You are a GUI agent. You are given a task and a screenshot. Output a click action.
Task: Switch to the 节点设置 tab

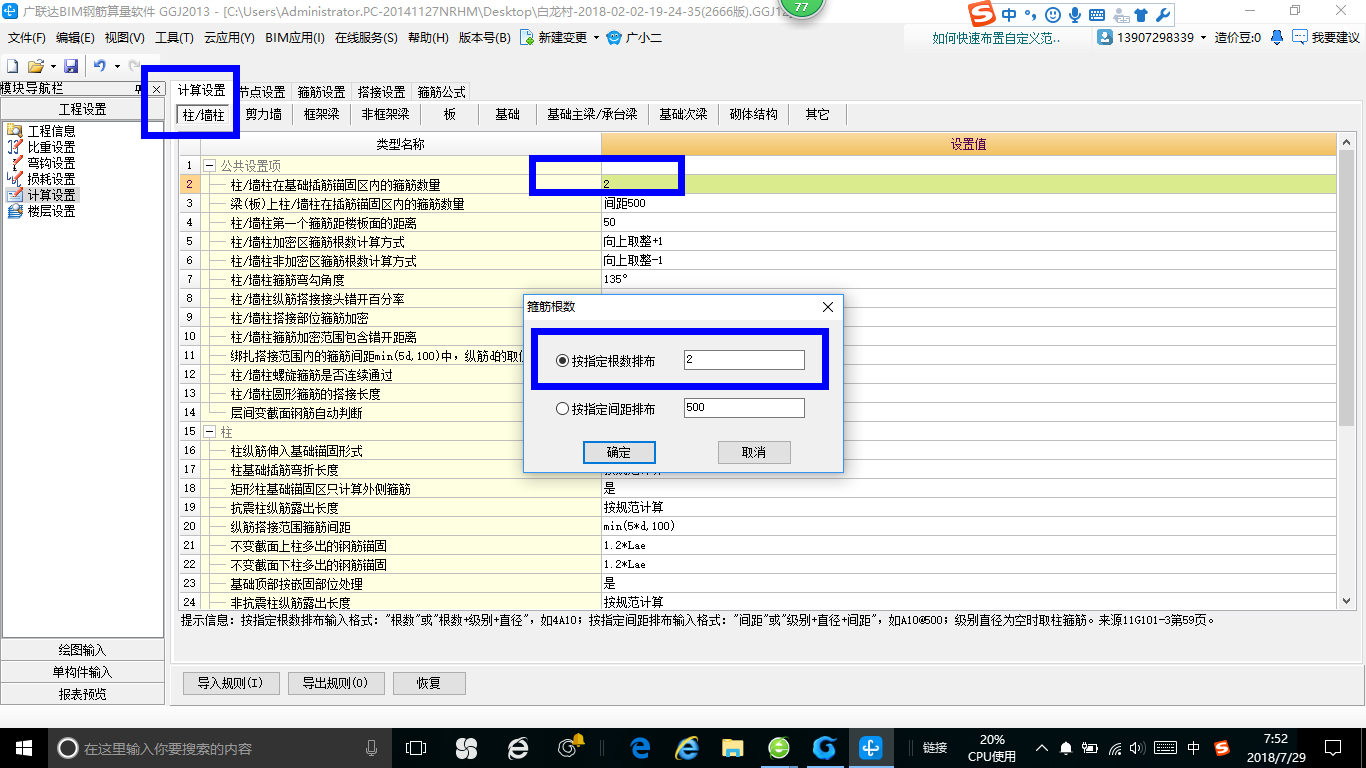tap(262, 92)
